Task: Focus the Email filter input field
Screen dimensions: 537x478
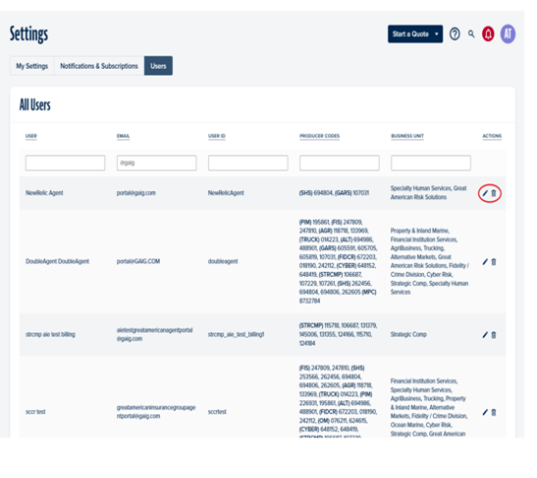Action: pos(157,163)
